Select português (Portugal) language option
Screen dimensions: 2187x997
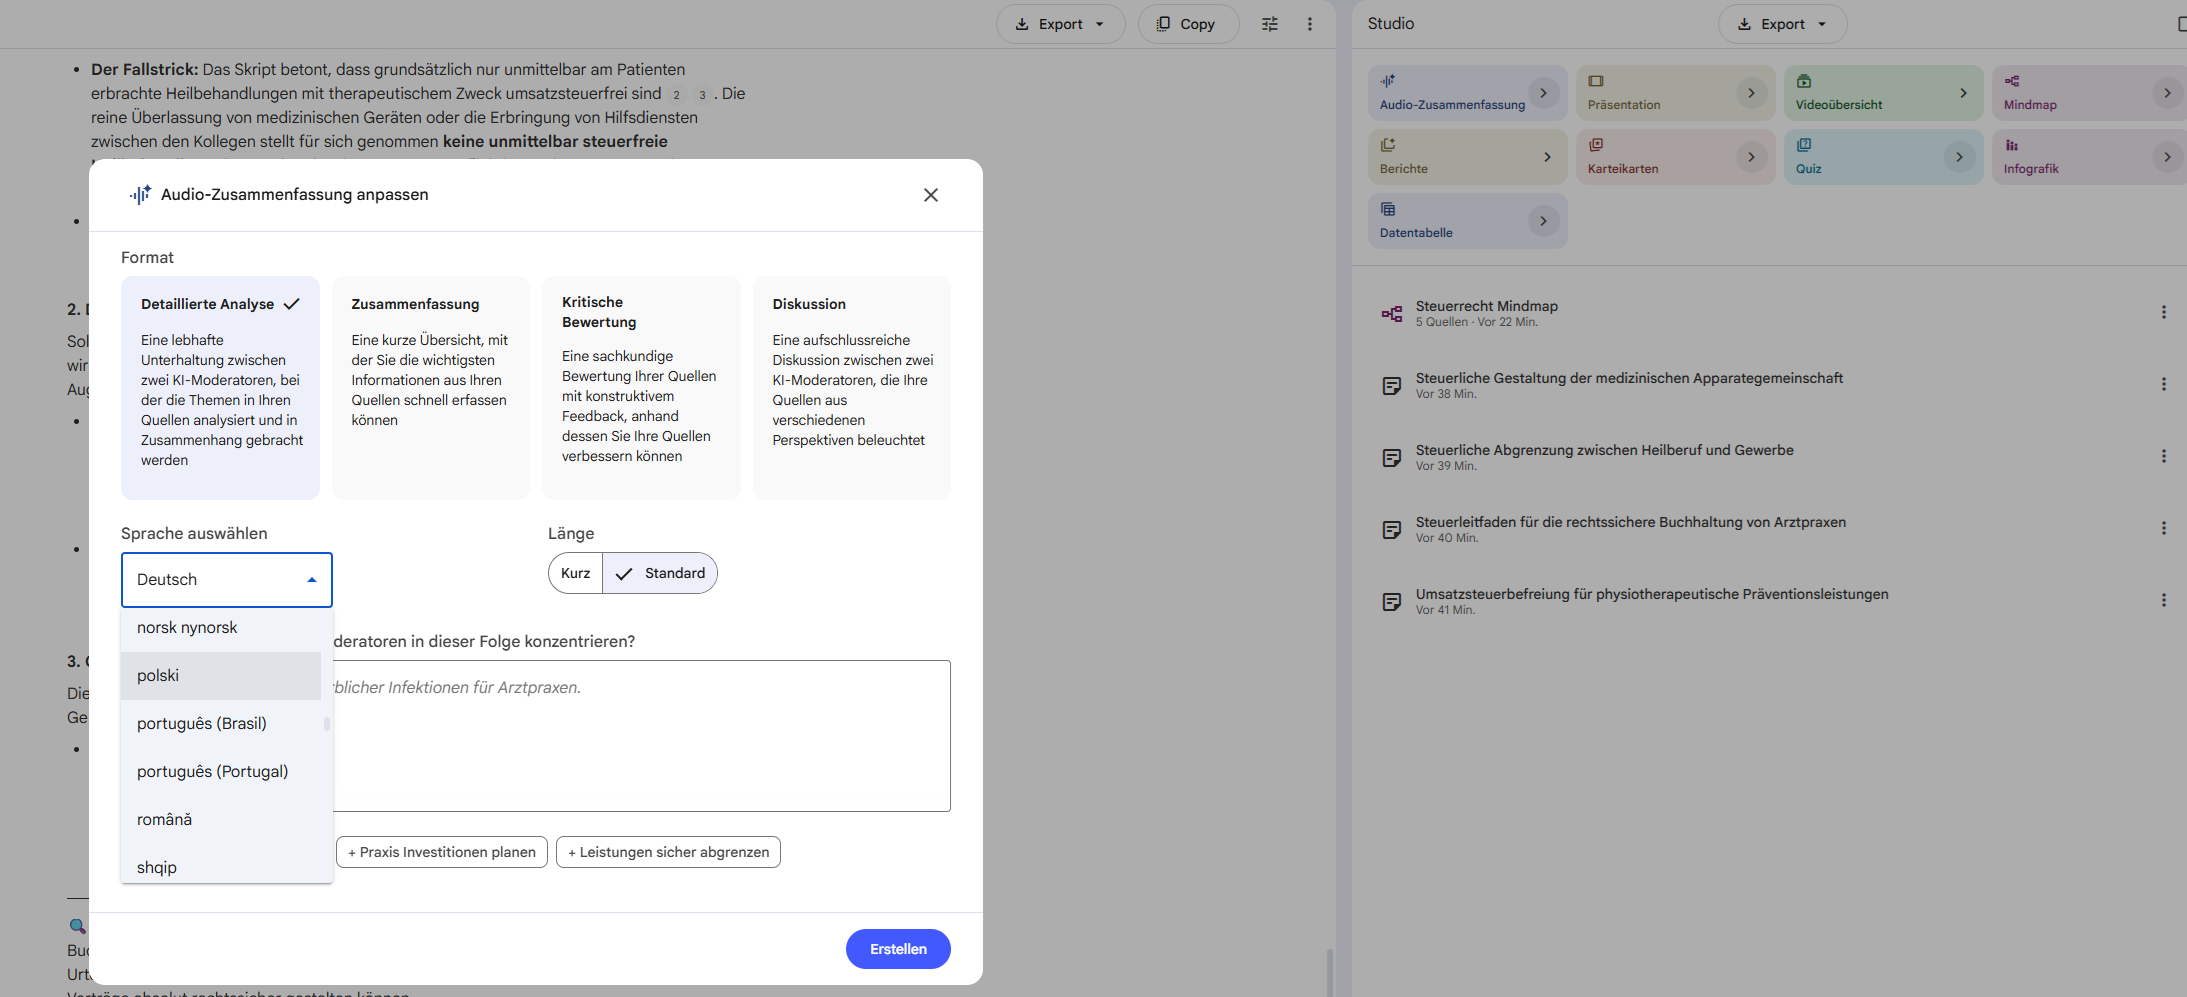click(x=221, y=772)
